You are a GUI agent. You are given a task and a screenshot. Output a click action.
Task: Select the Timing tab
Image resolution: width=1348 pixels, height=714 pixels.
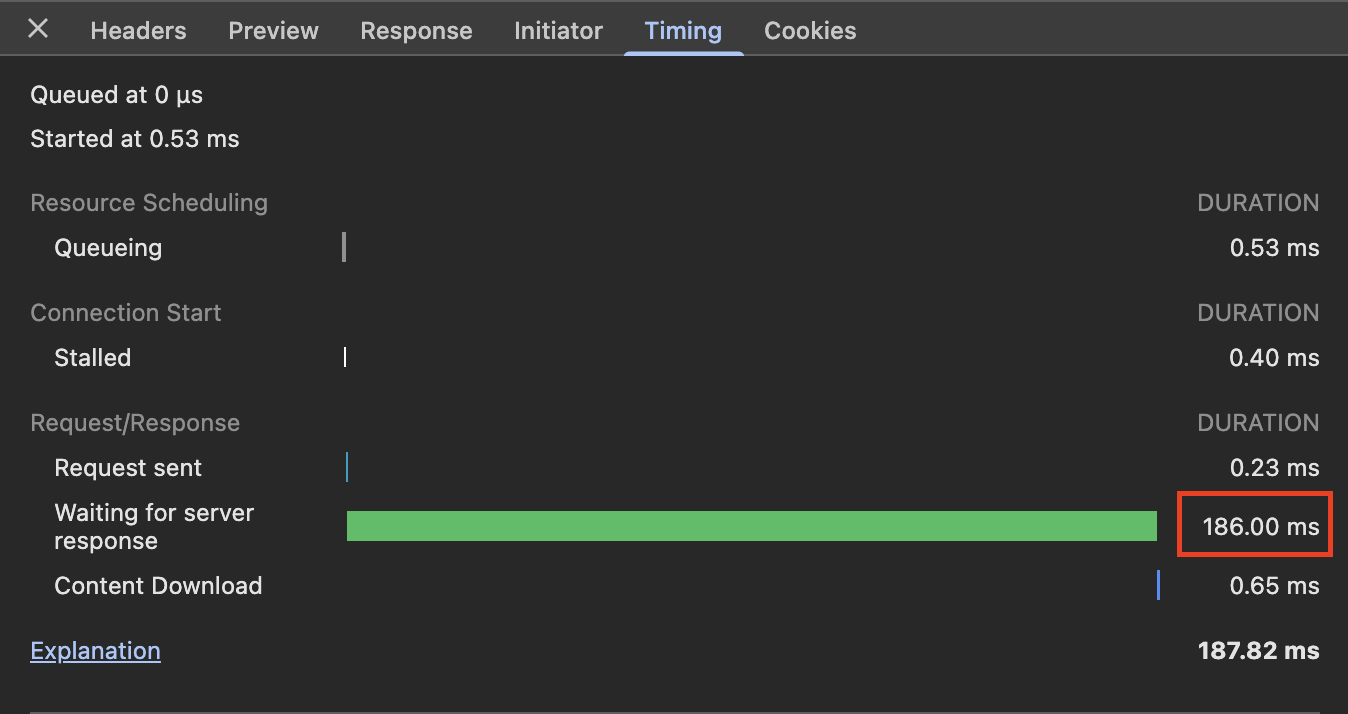pyautogui.click(x=683, y=31)
